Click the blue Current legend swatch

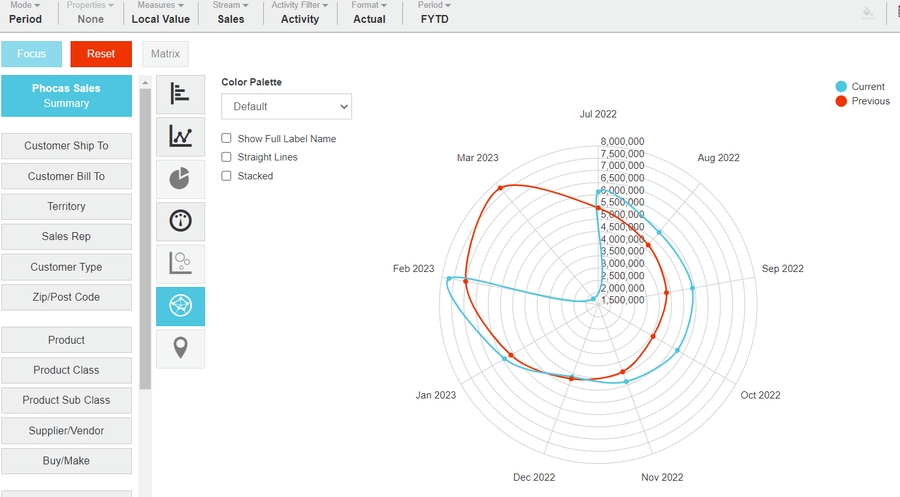pyautogui.click(x=841, y=87)
